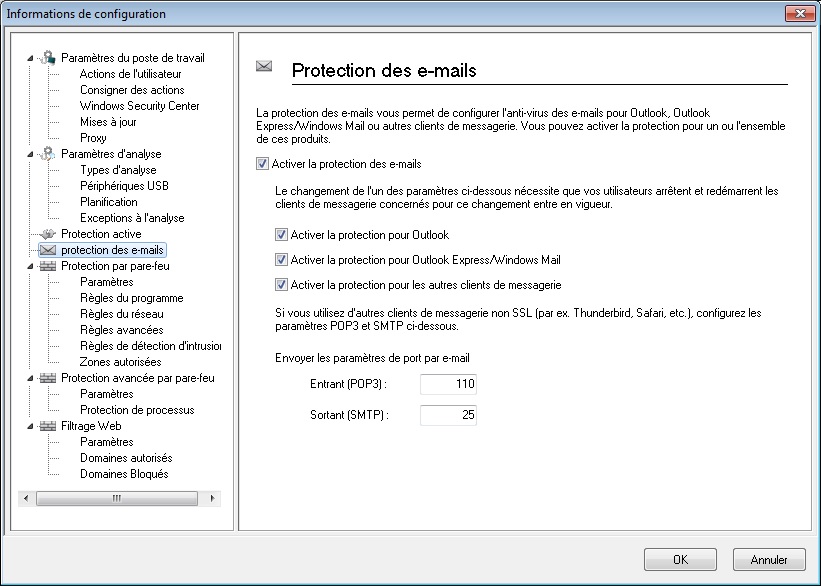Disable protection pour les autres clients de messagerie
Viewport: 821px width, 586px height.
click(281, 285)
